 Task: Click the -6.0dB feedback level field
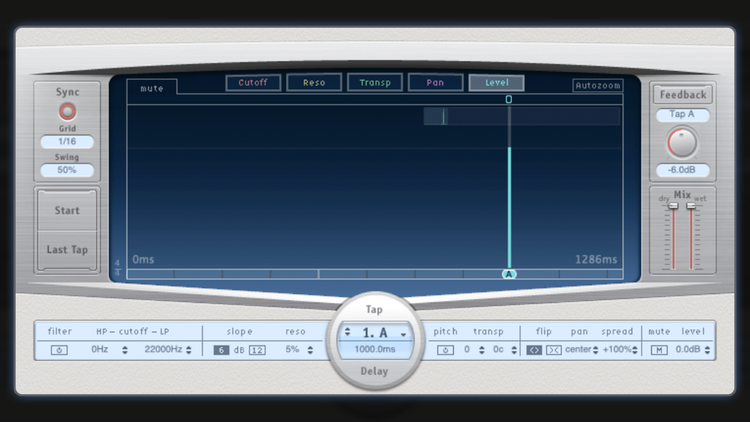coord(682,170)
